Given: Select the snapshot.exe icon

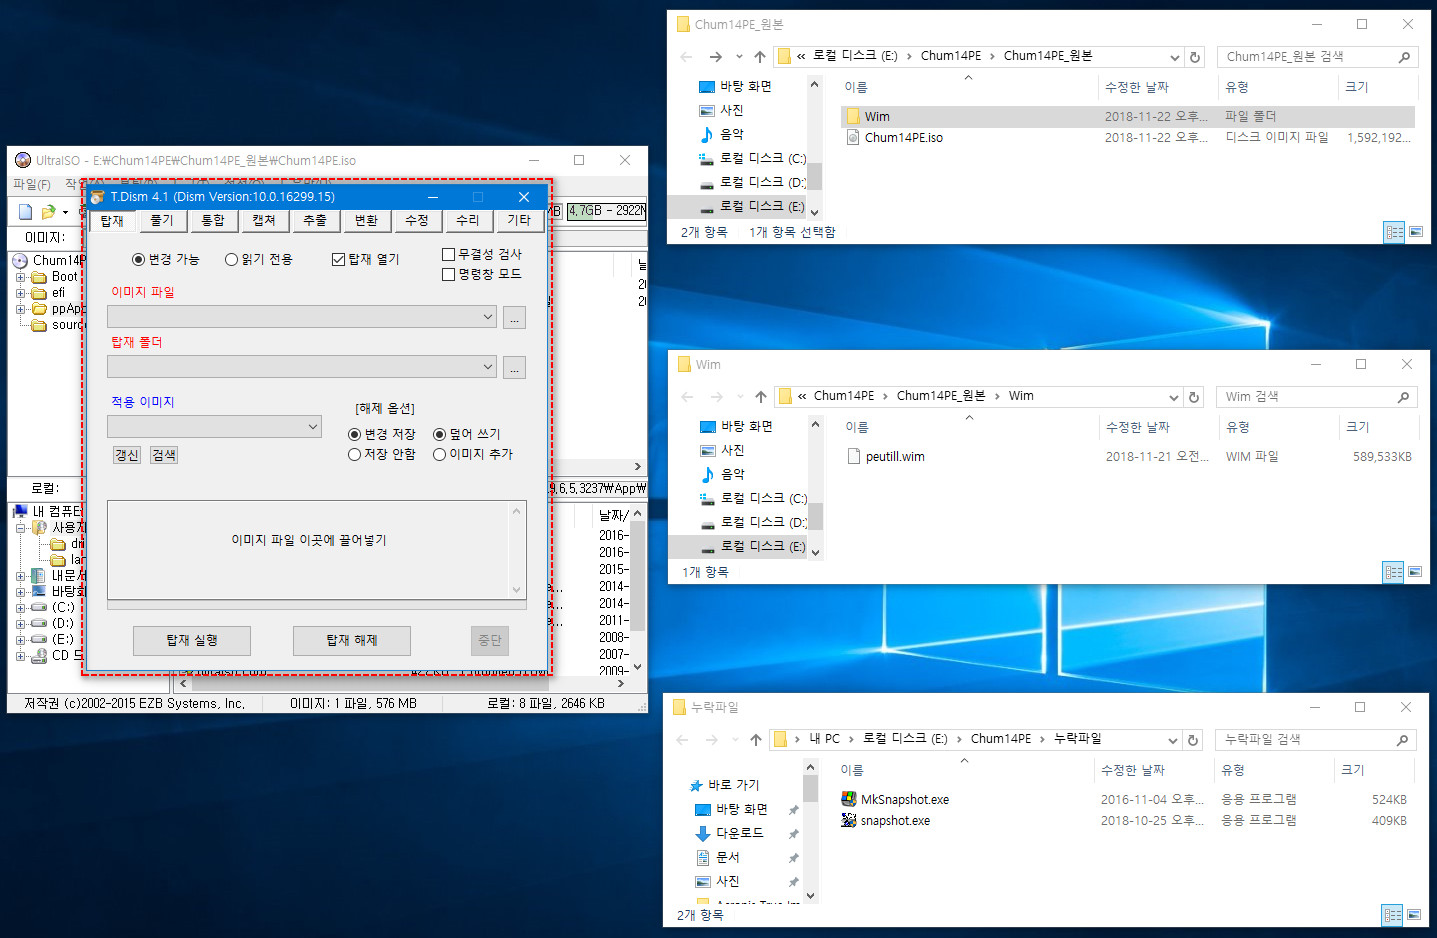Looking at the screenshot, I should 849,820.
